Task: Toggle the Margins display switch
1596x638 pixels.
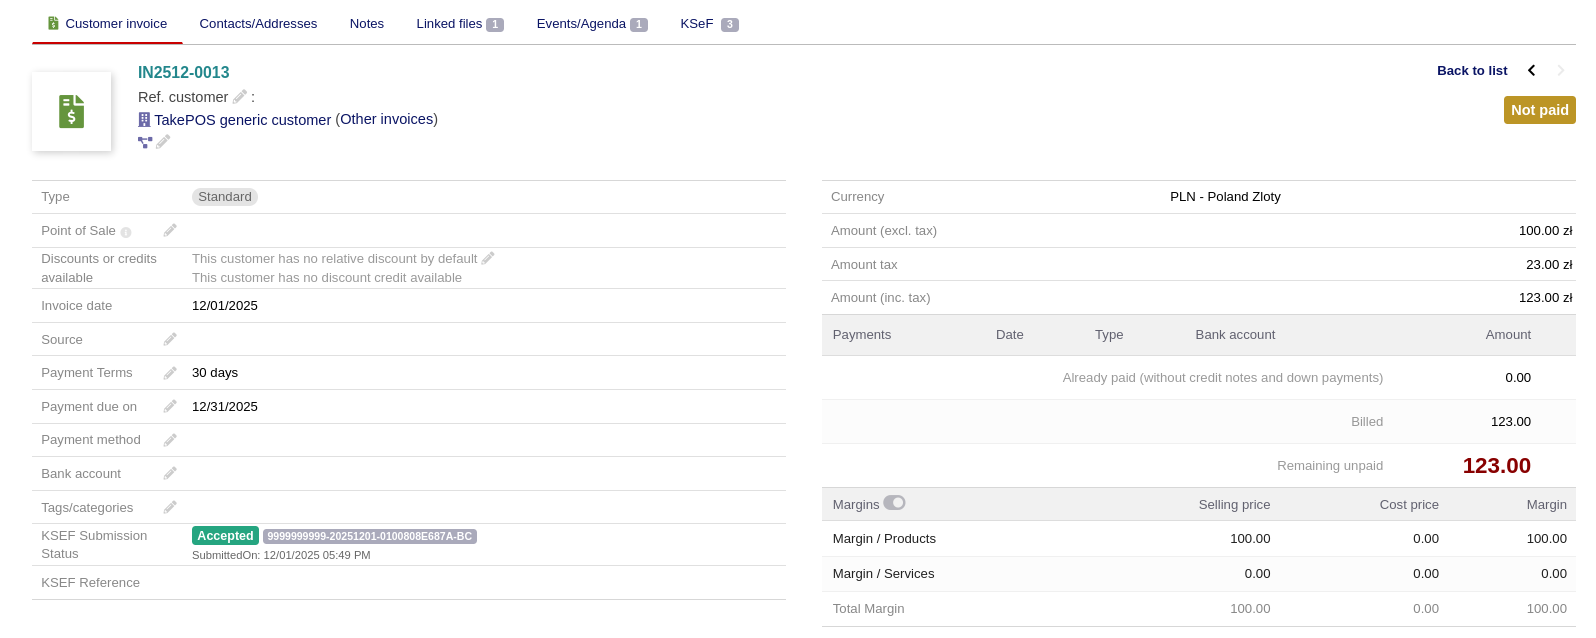Action: pos(894,503)
